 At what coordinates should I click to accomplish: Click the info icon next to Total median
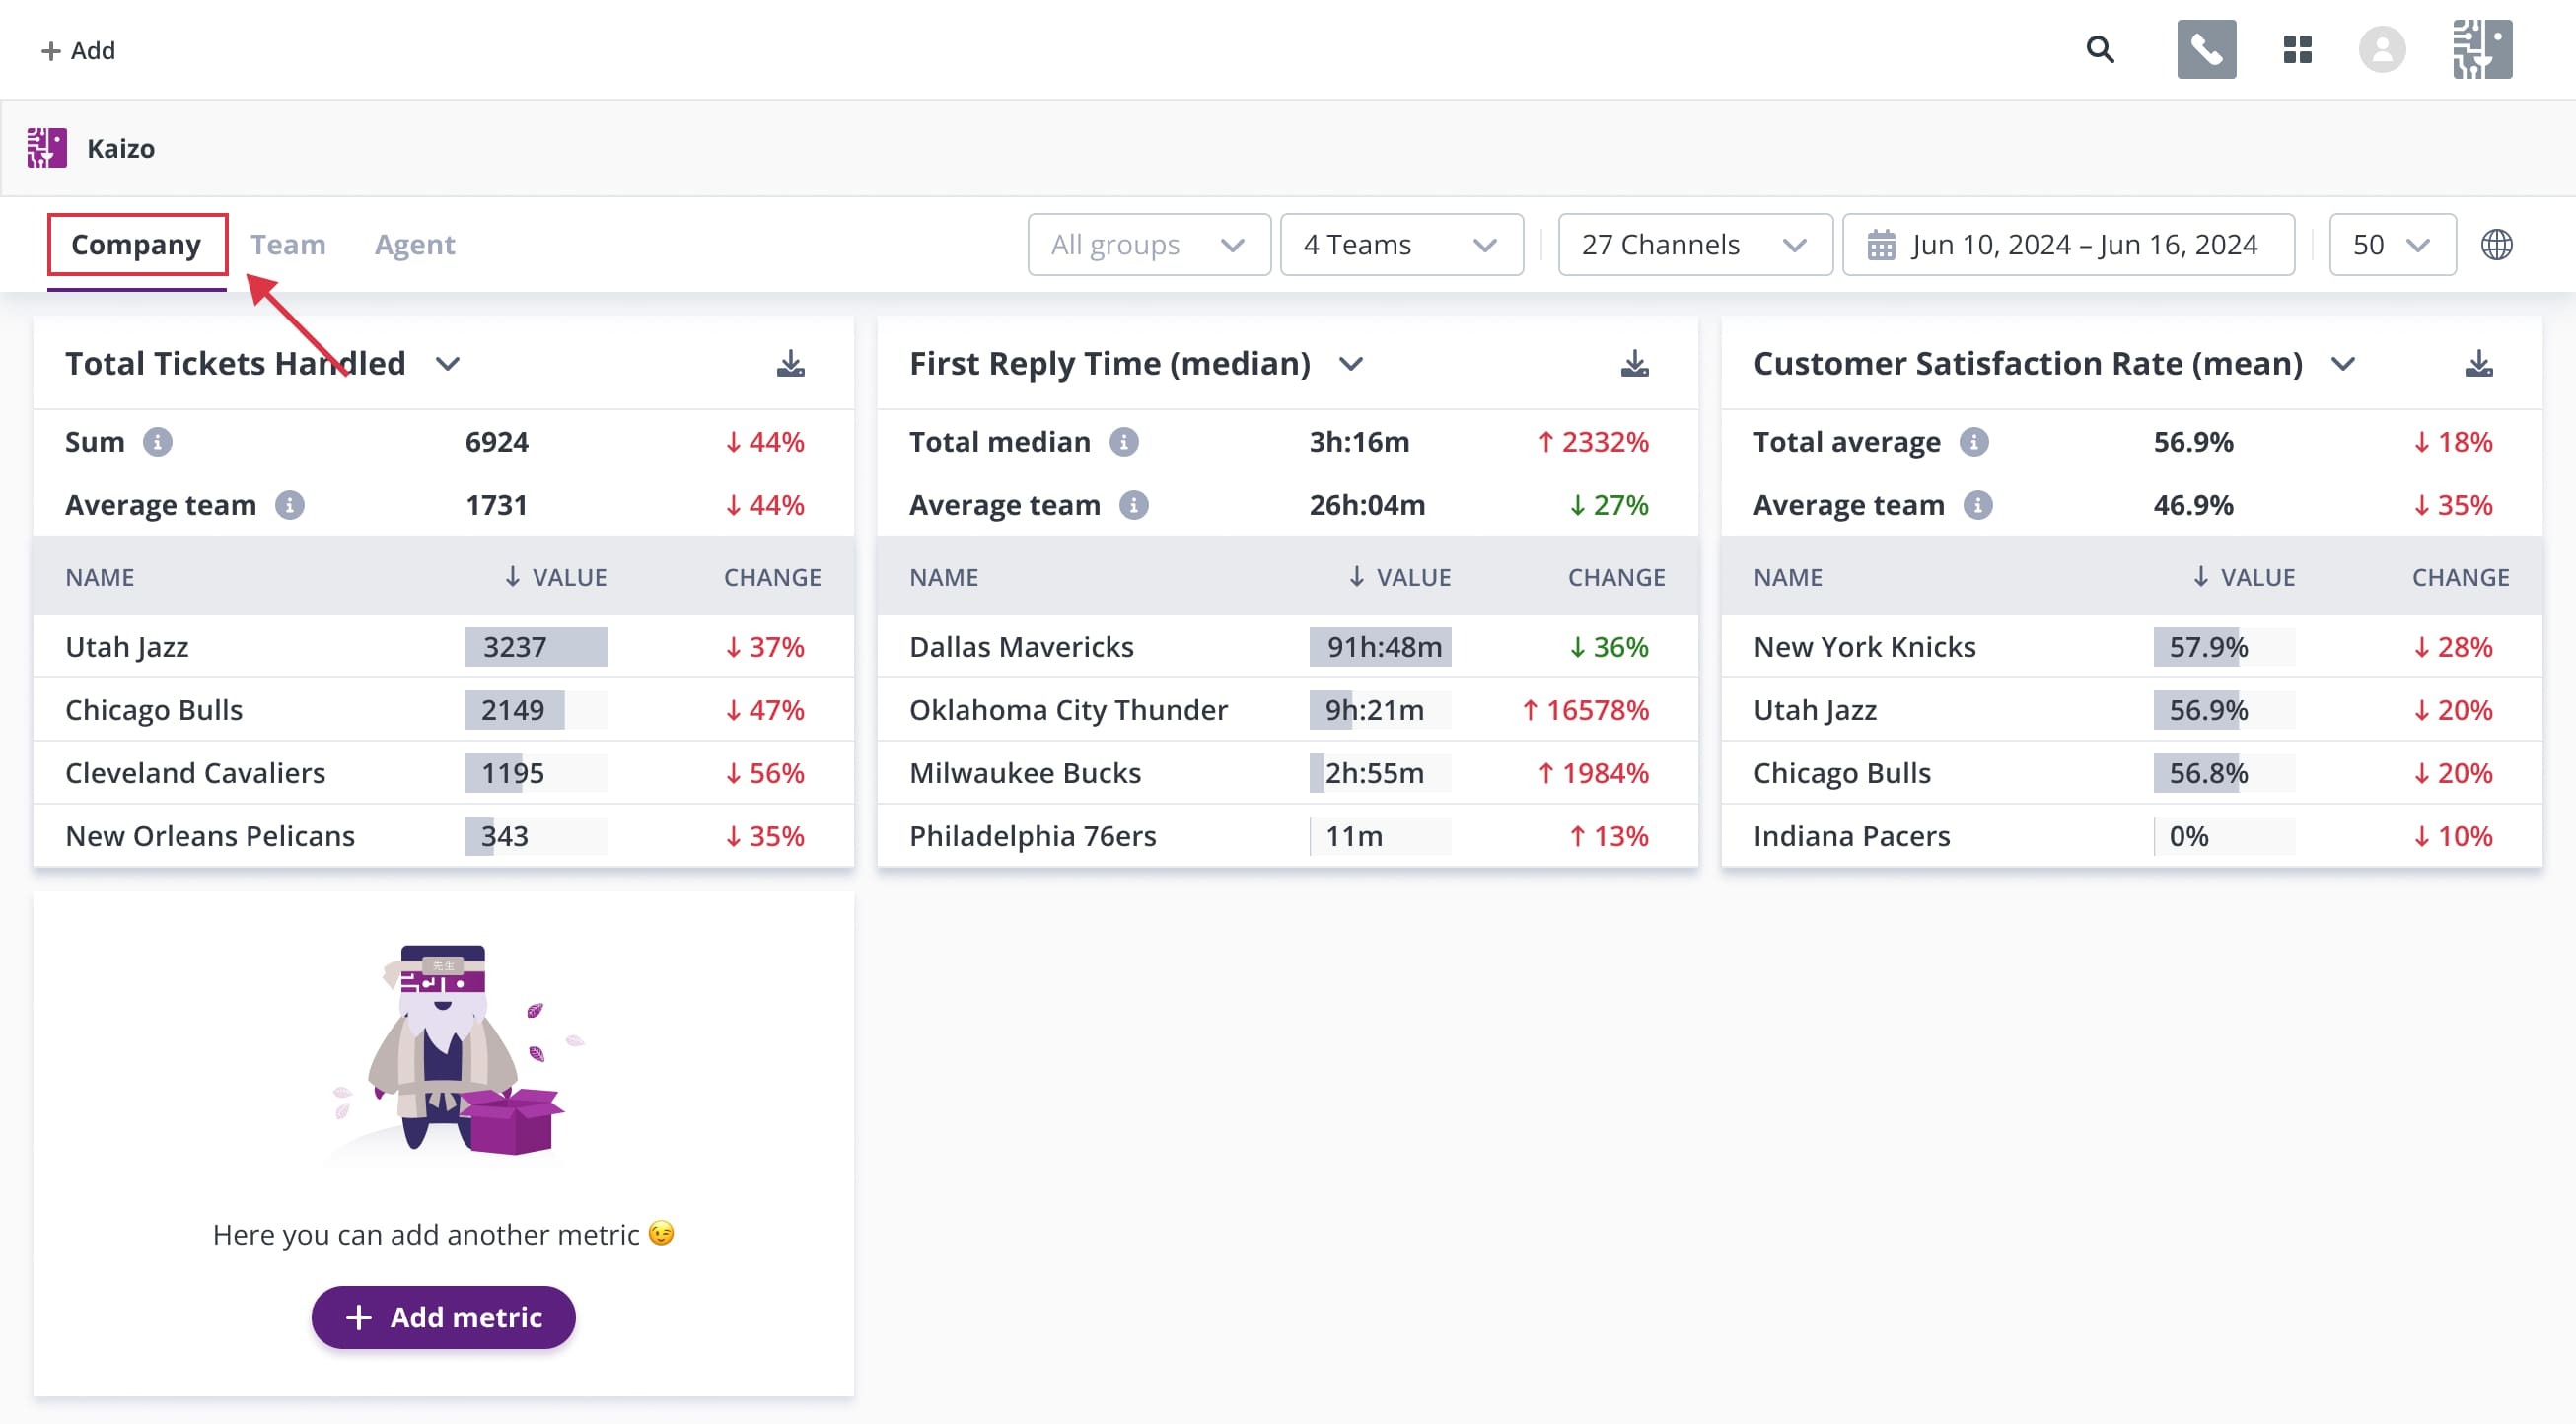1126,441
